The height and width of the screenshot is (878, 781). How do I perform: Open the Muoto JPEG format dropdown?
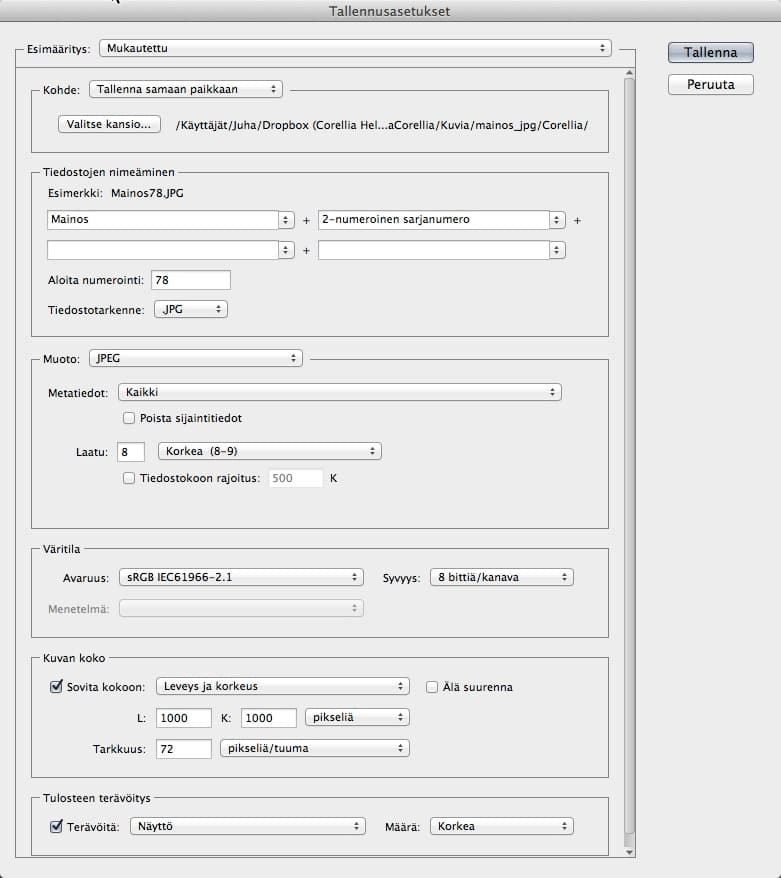[196, 358]
